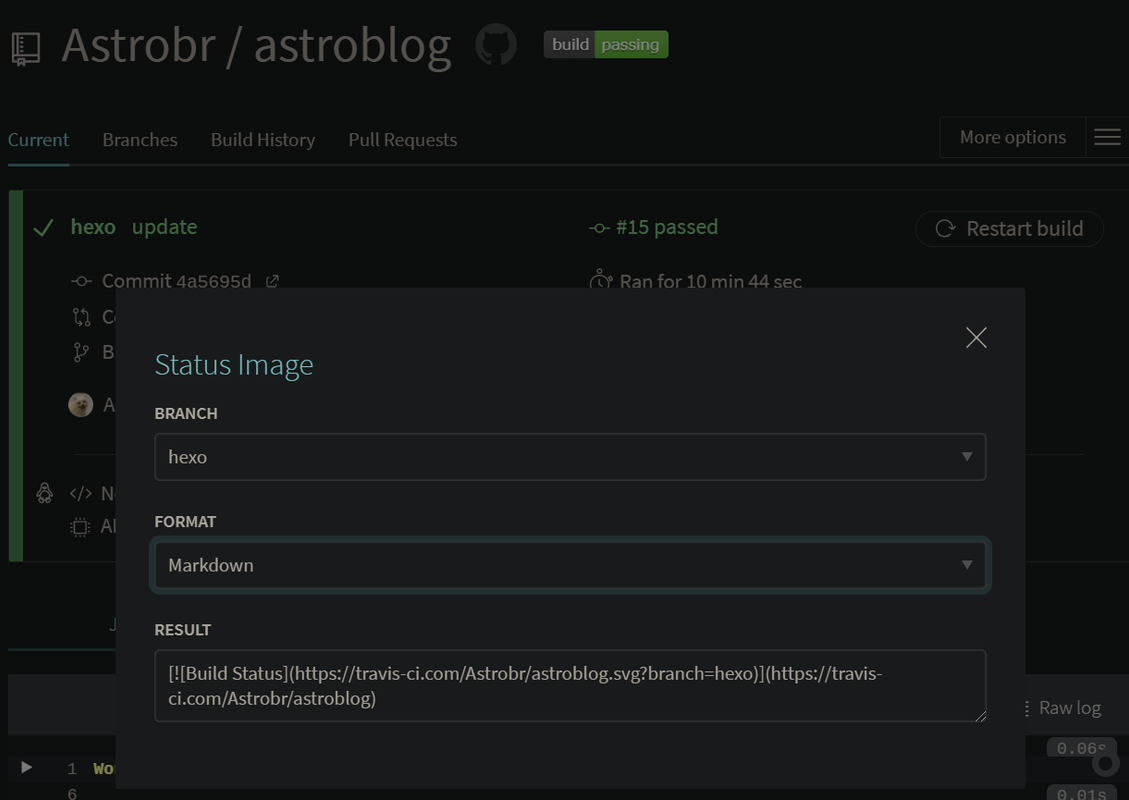Open the GitHub repository icon
The image size is (1129, 800).
(x=496, y=45)
